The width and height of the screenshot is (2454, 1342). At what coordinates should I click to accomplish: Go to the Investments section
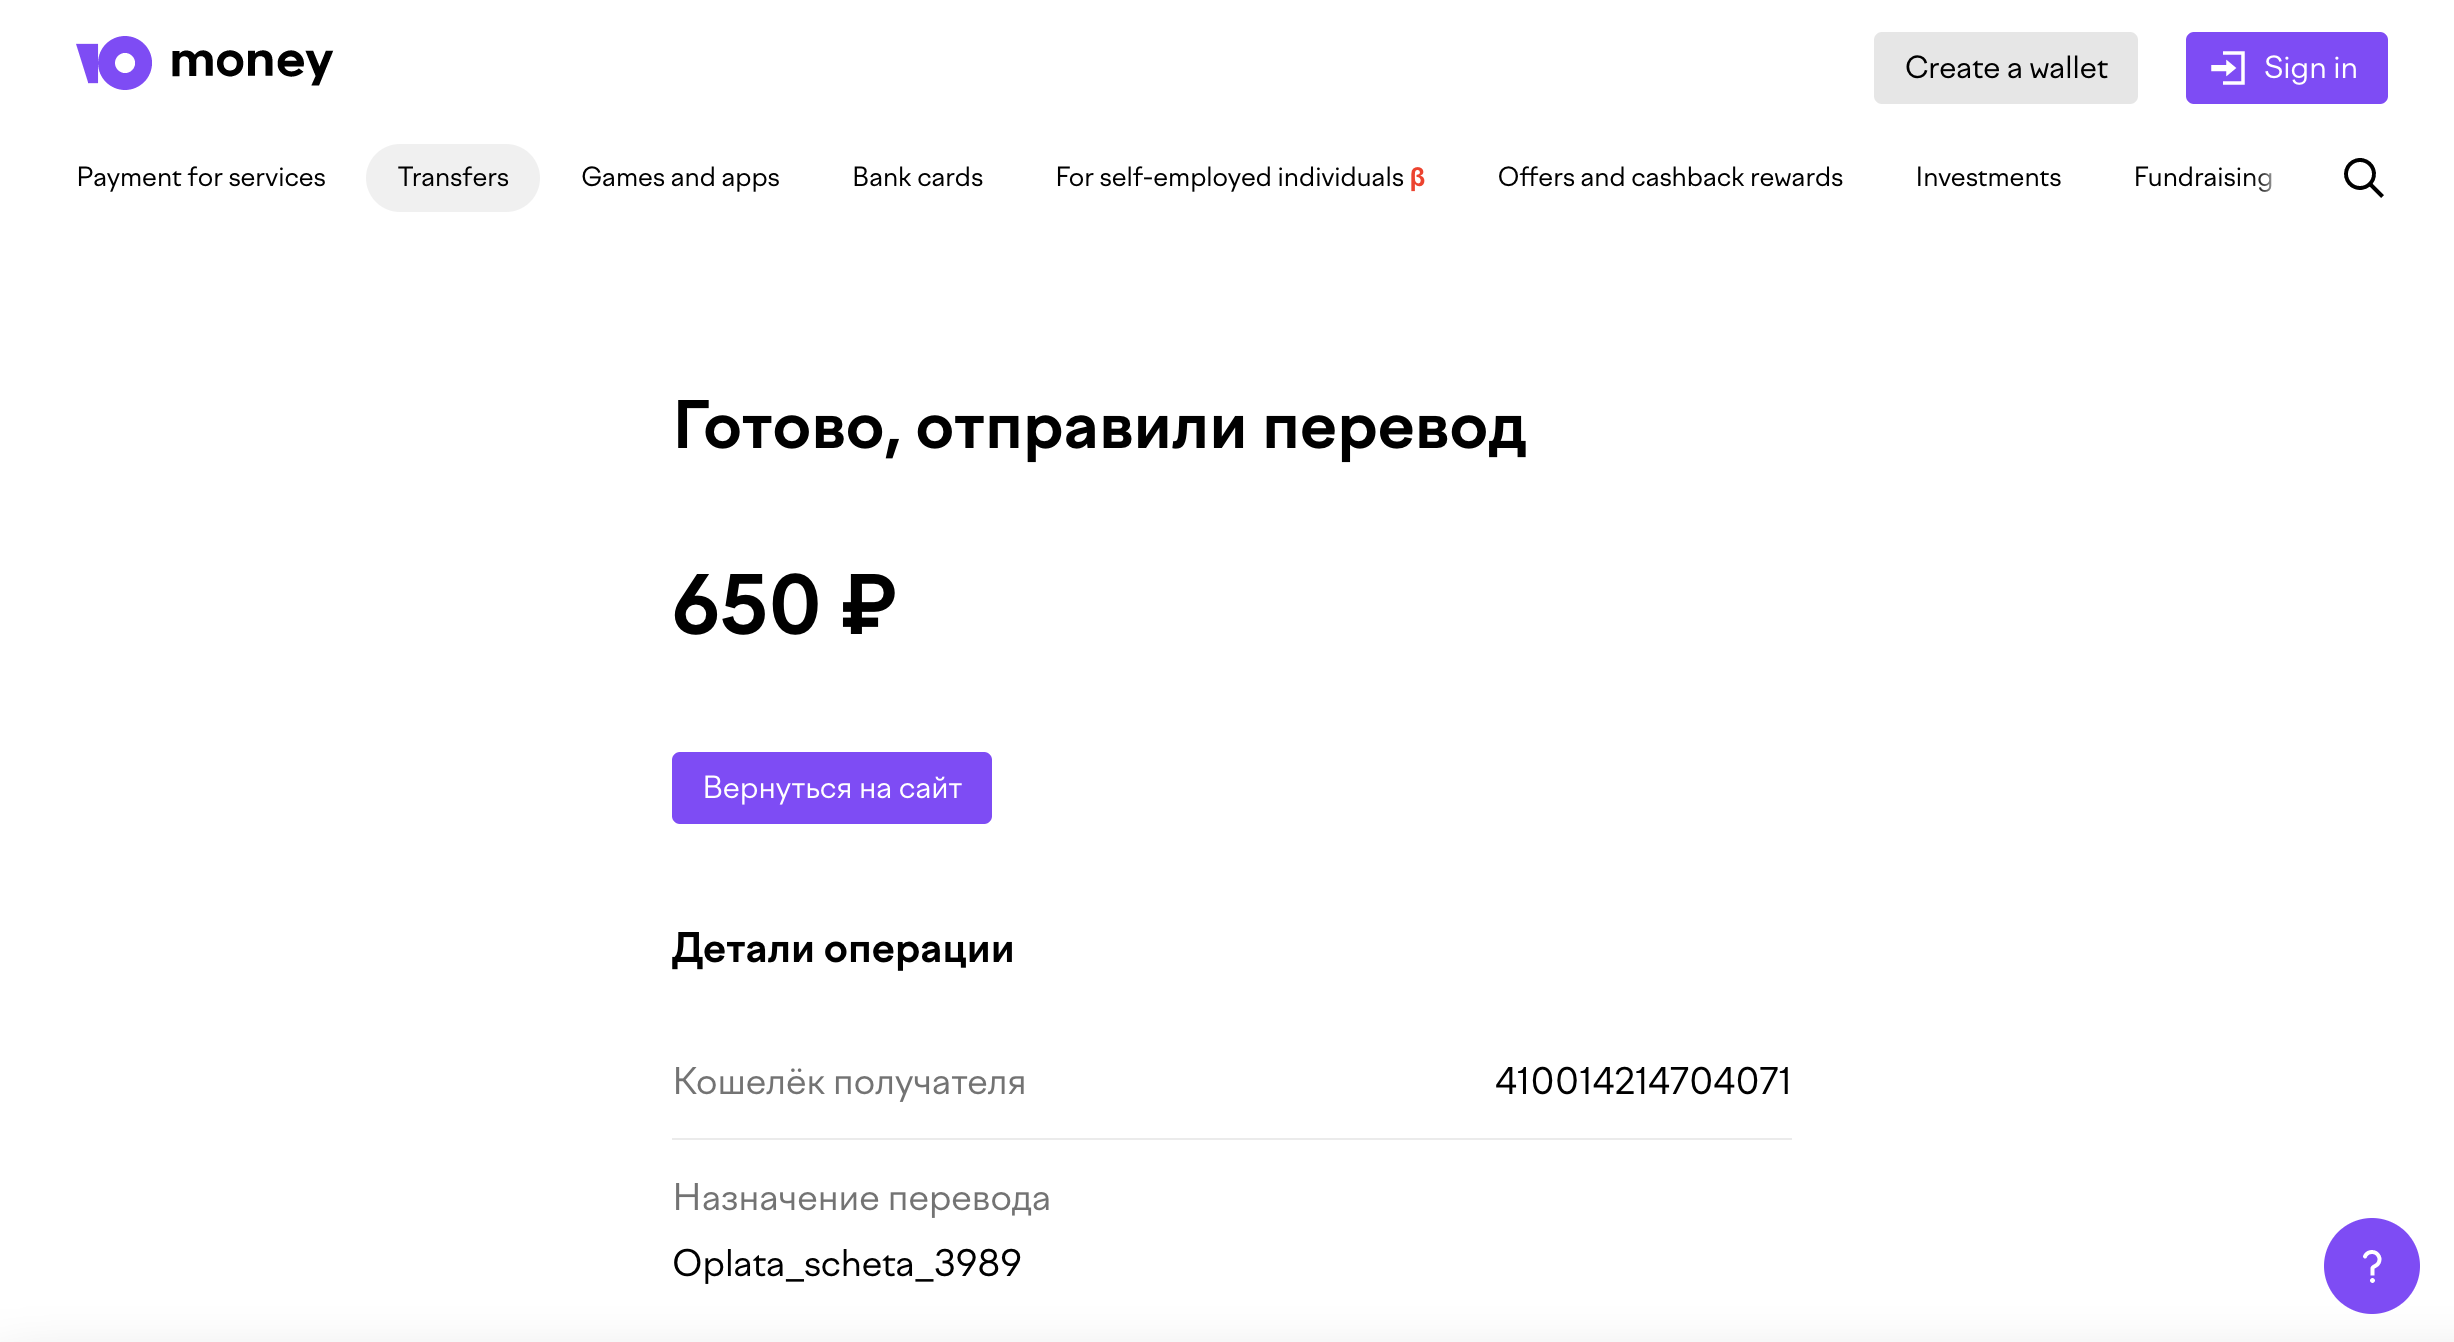point(1988,177)
